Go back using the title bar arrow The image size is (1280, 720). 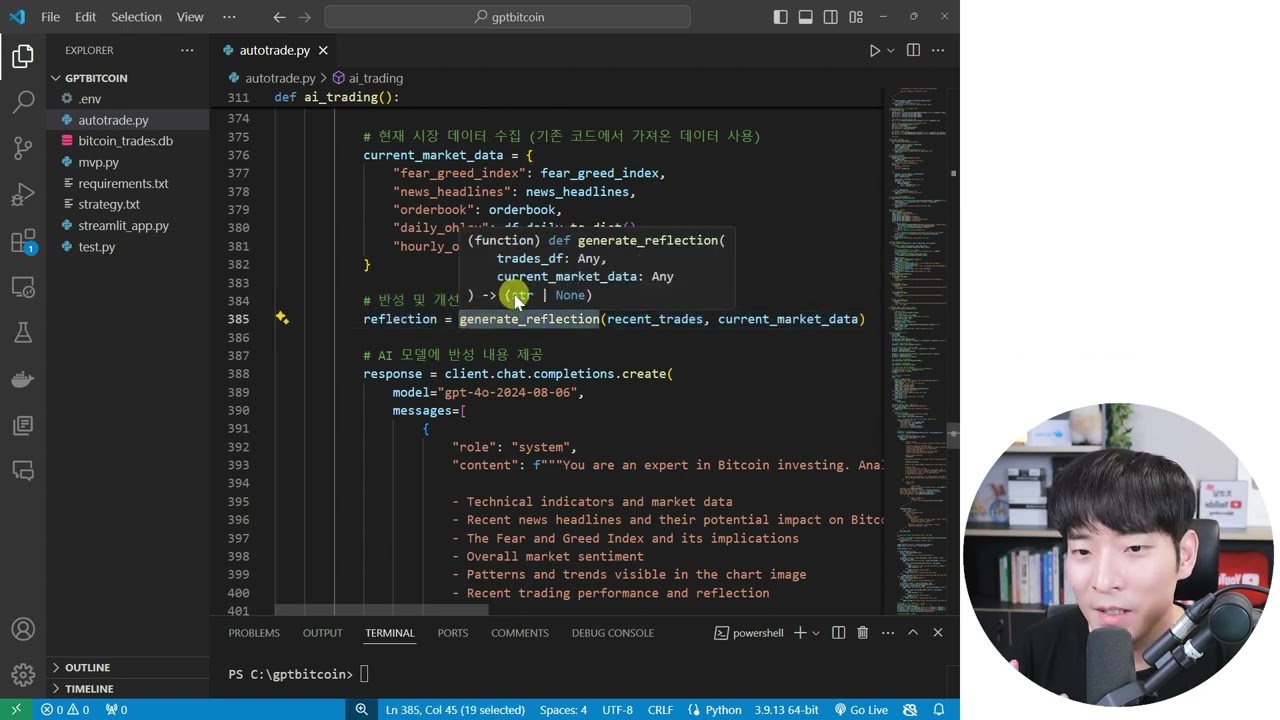(x=279, y=17)
